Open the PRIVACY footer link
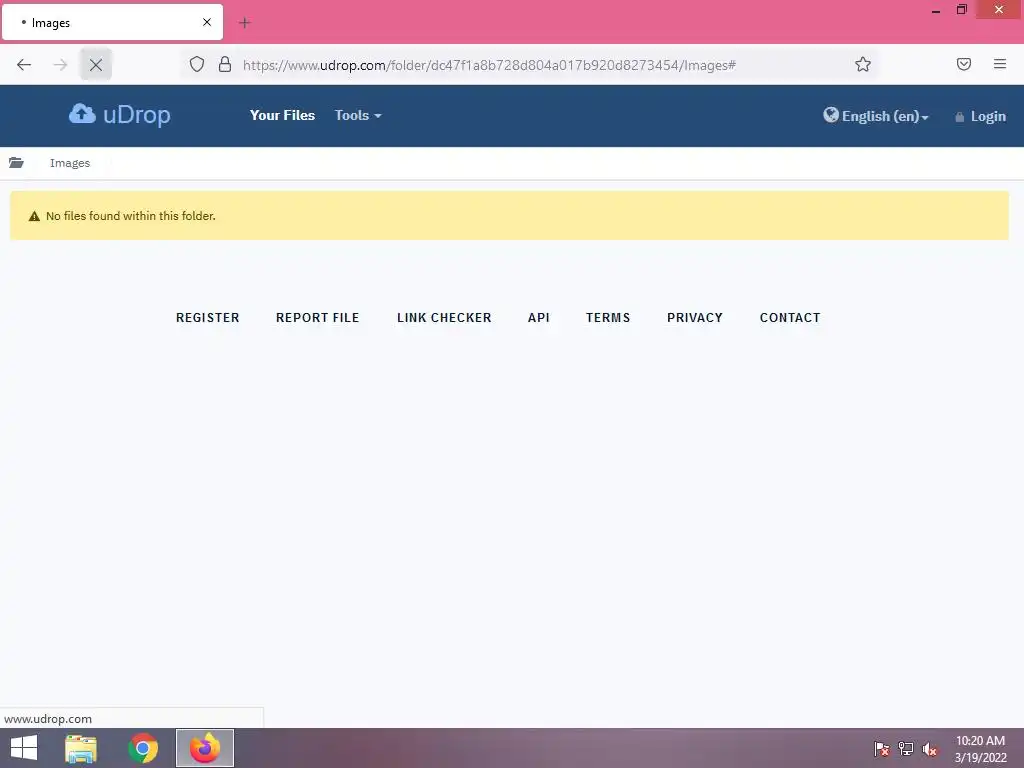Viewport: 1024px width, 768px height. [x=695, y=317]
